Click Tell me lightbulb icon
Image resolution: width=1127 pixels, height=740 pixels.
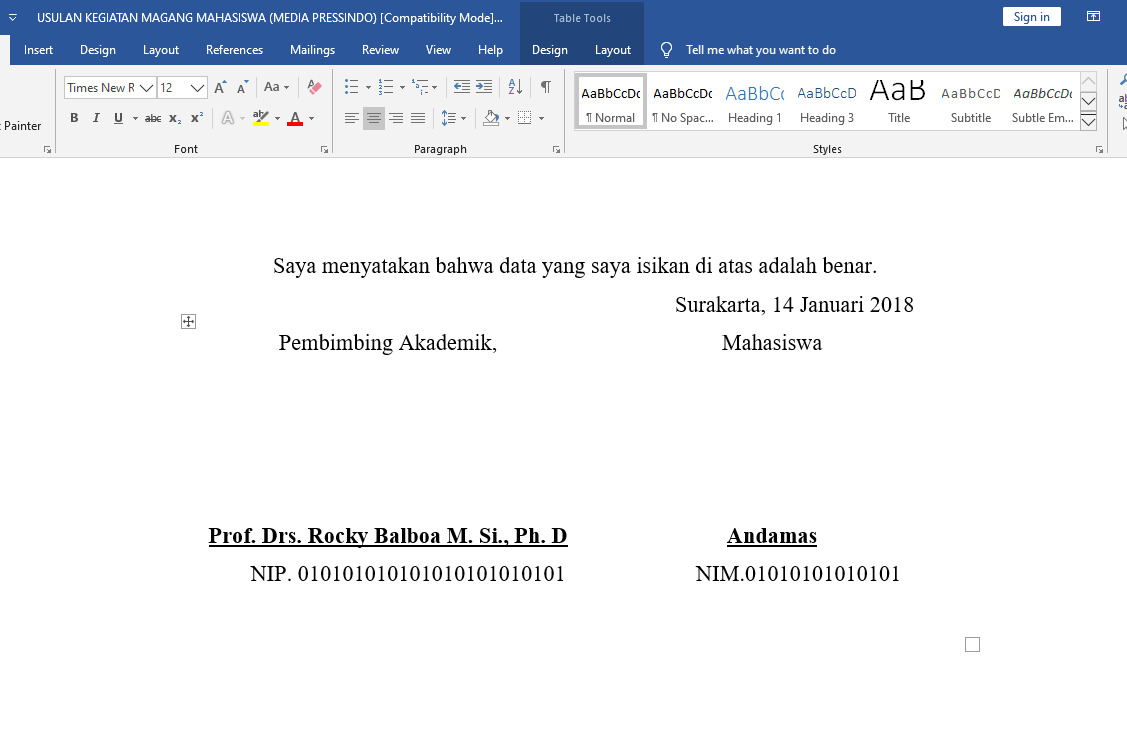(x=666, y=50)
